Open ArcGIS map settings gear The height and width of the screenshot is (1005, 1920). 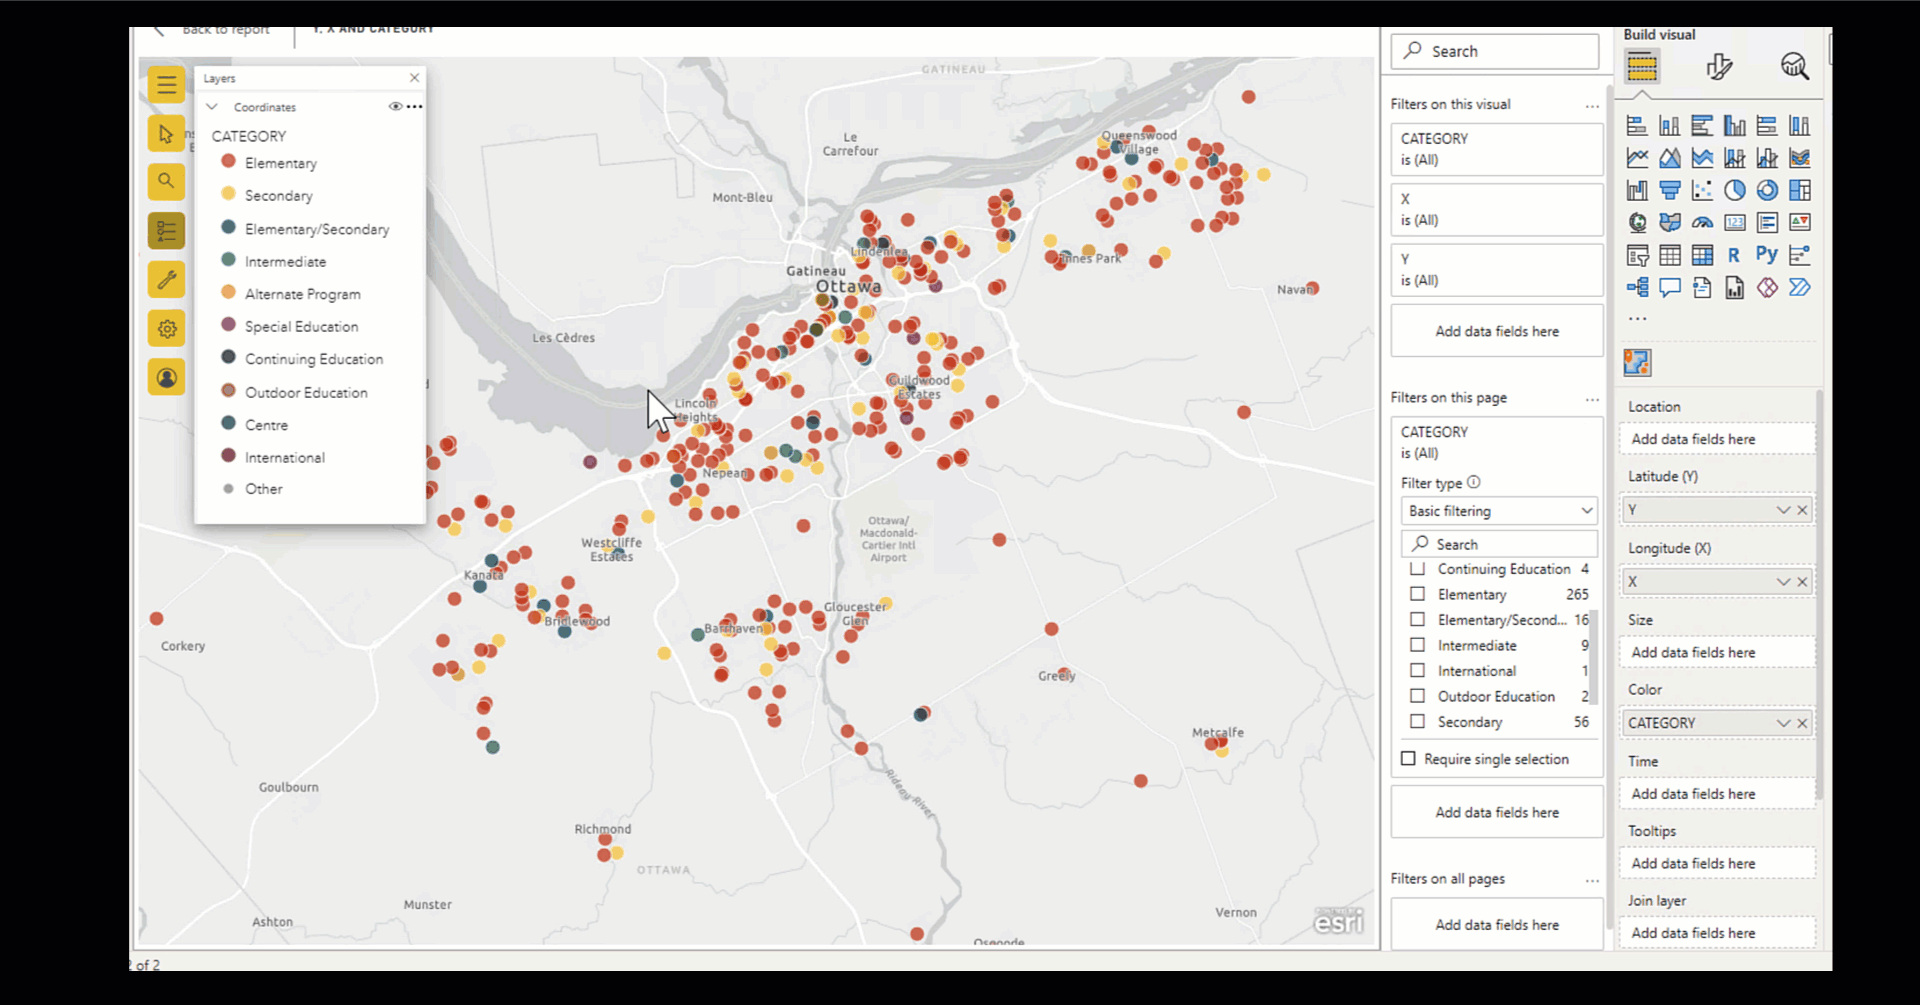(167, 328)
